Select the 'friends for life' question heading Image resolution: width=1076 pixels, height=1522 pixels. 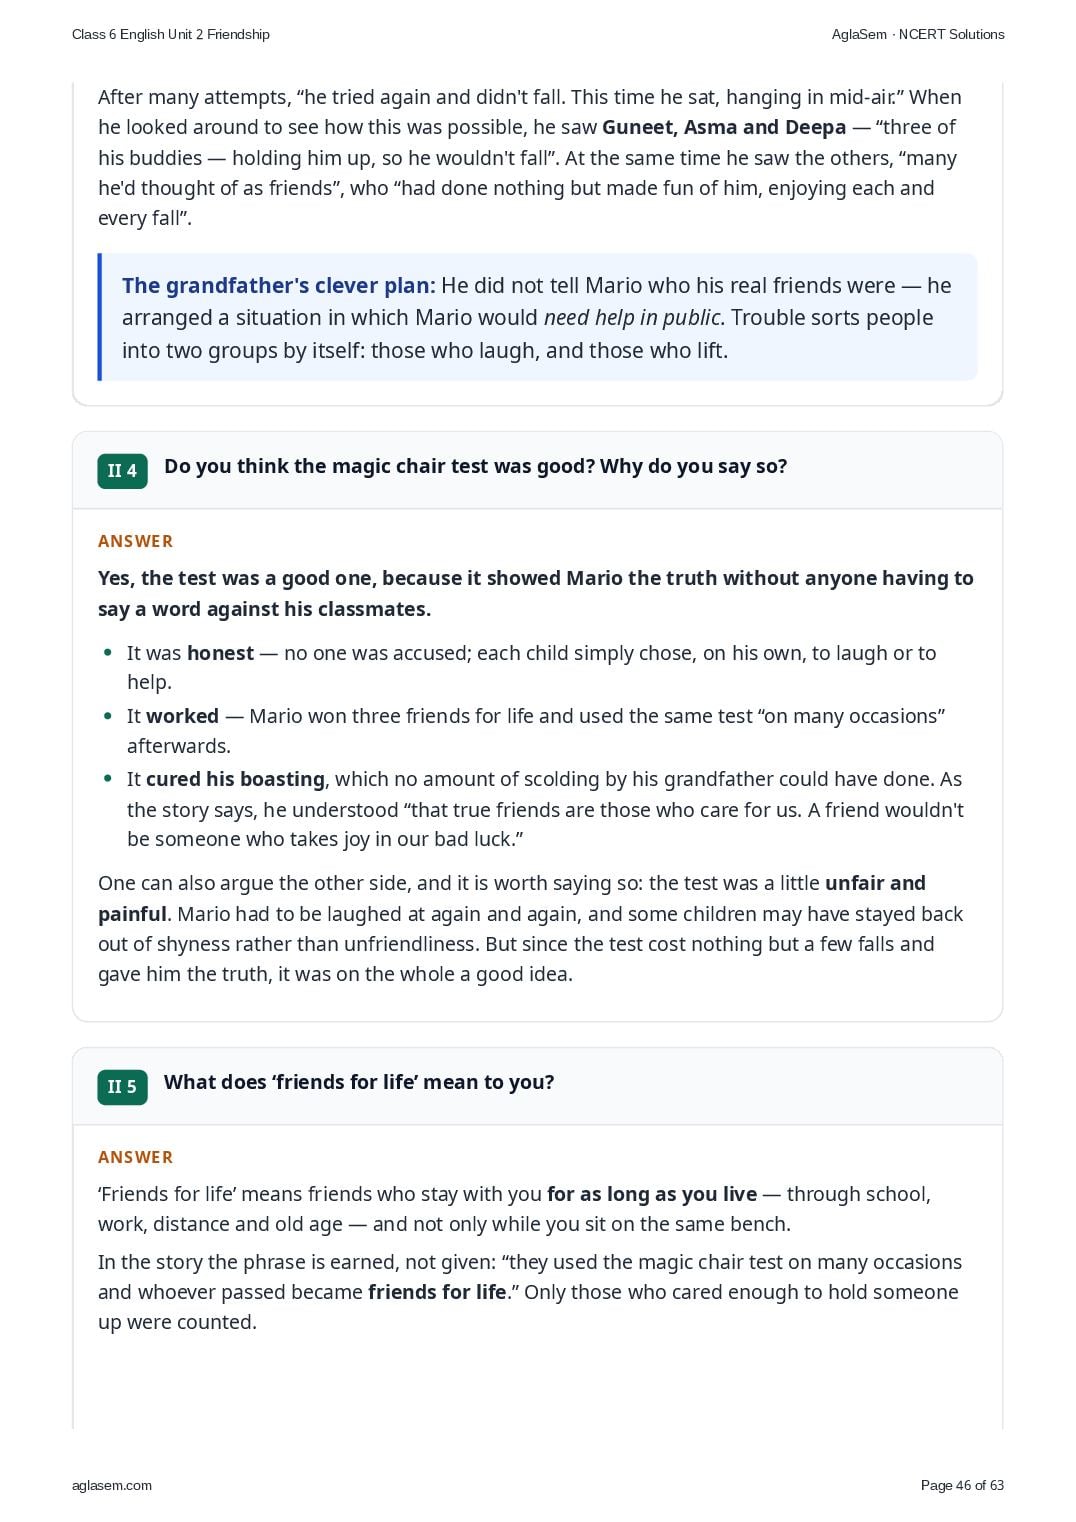[x=359, y=1082]
